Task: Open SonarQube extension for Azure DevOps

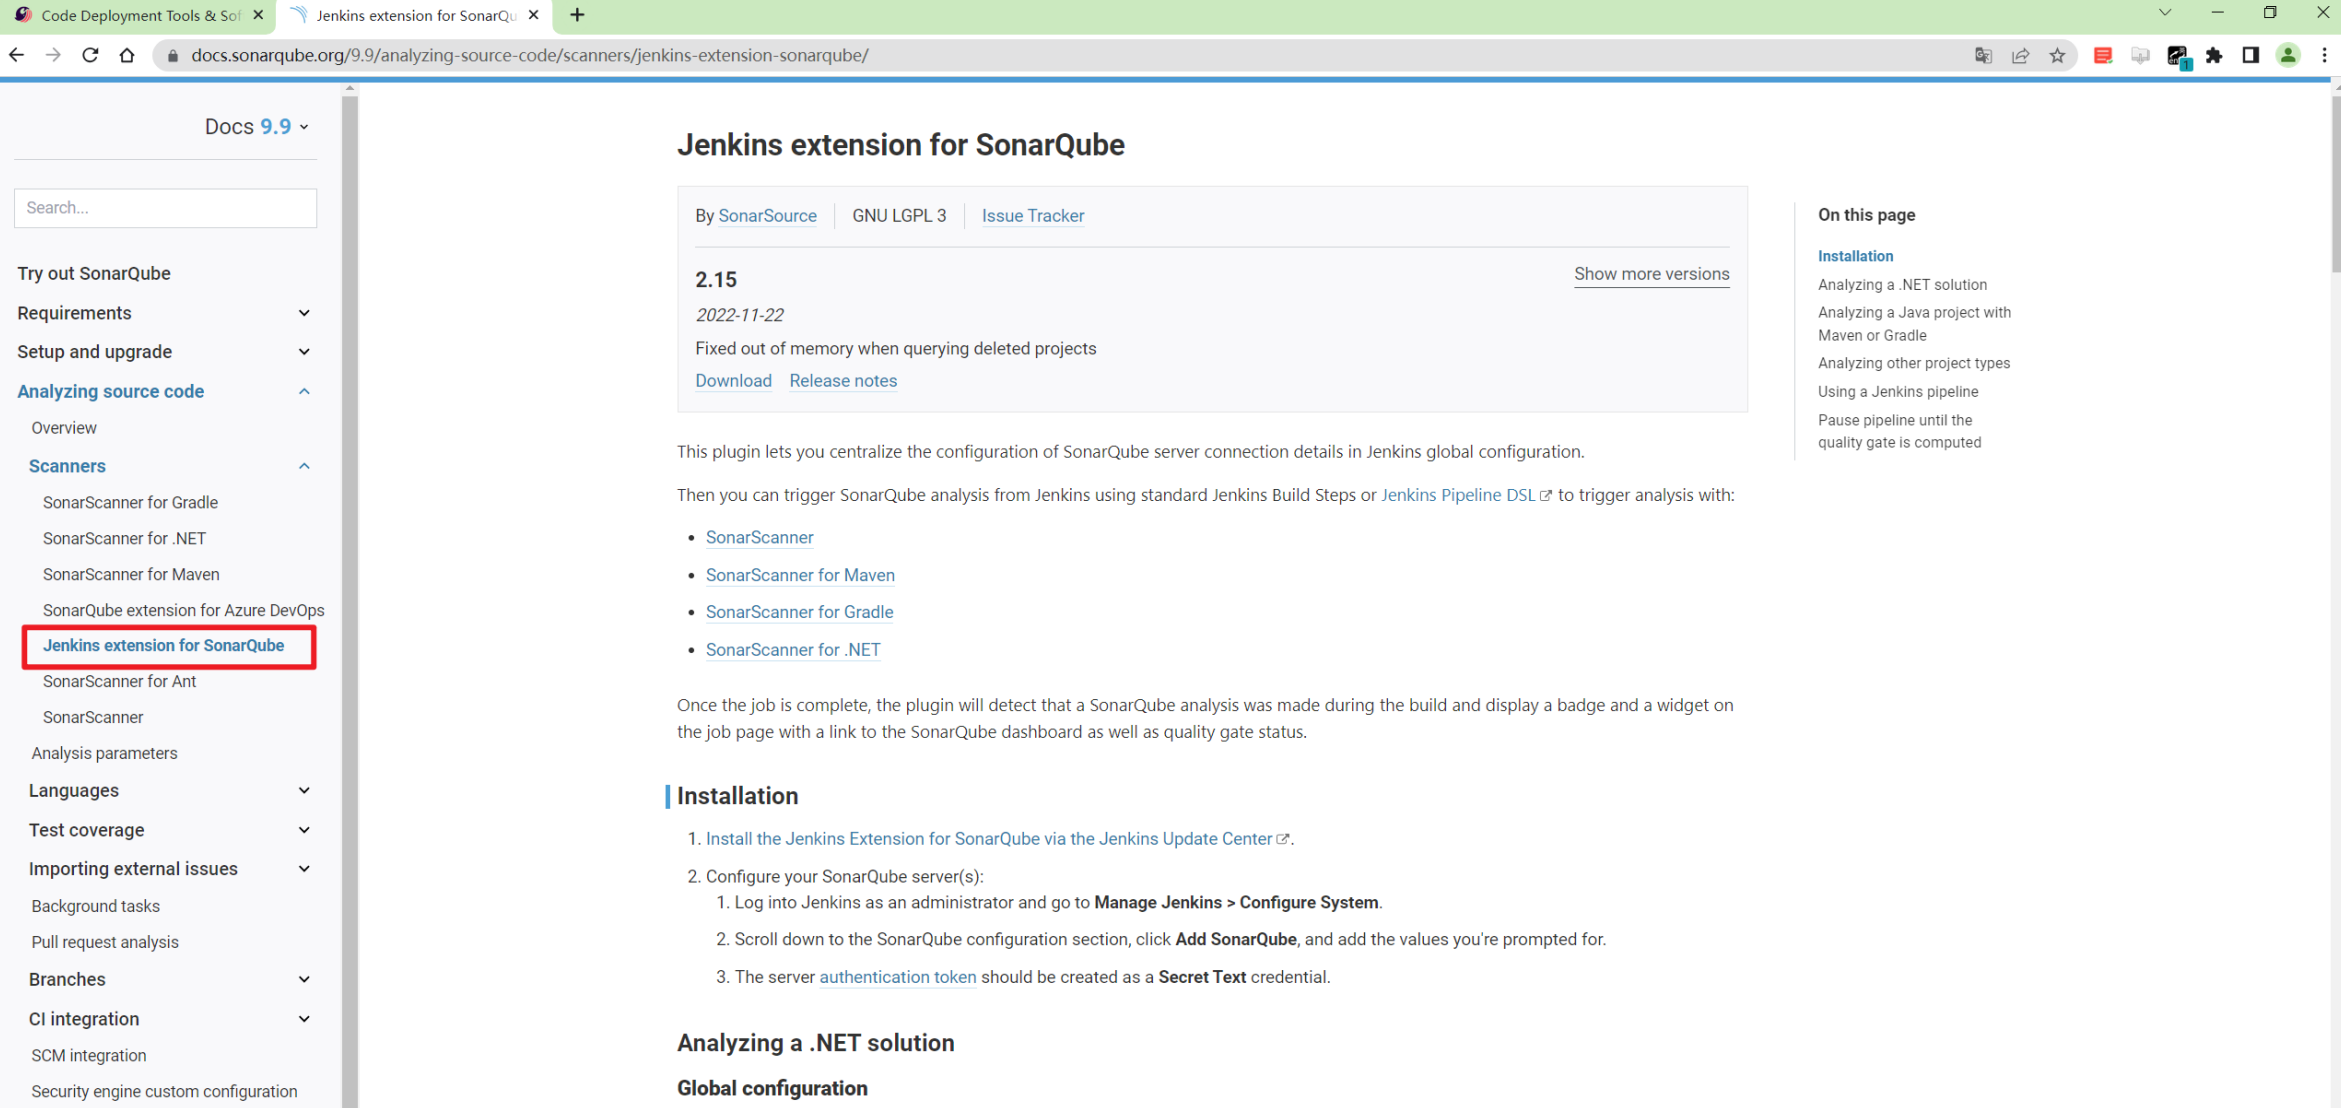Action: [183, 610]
